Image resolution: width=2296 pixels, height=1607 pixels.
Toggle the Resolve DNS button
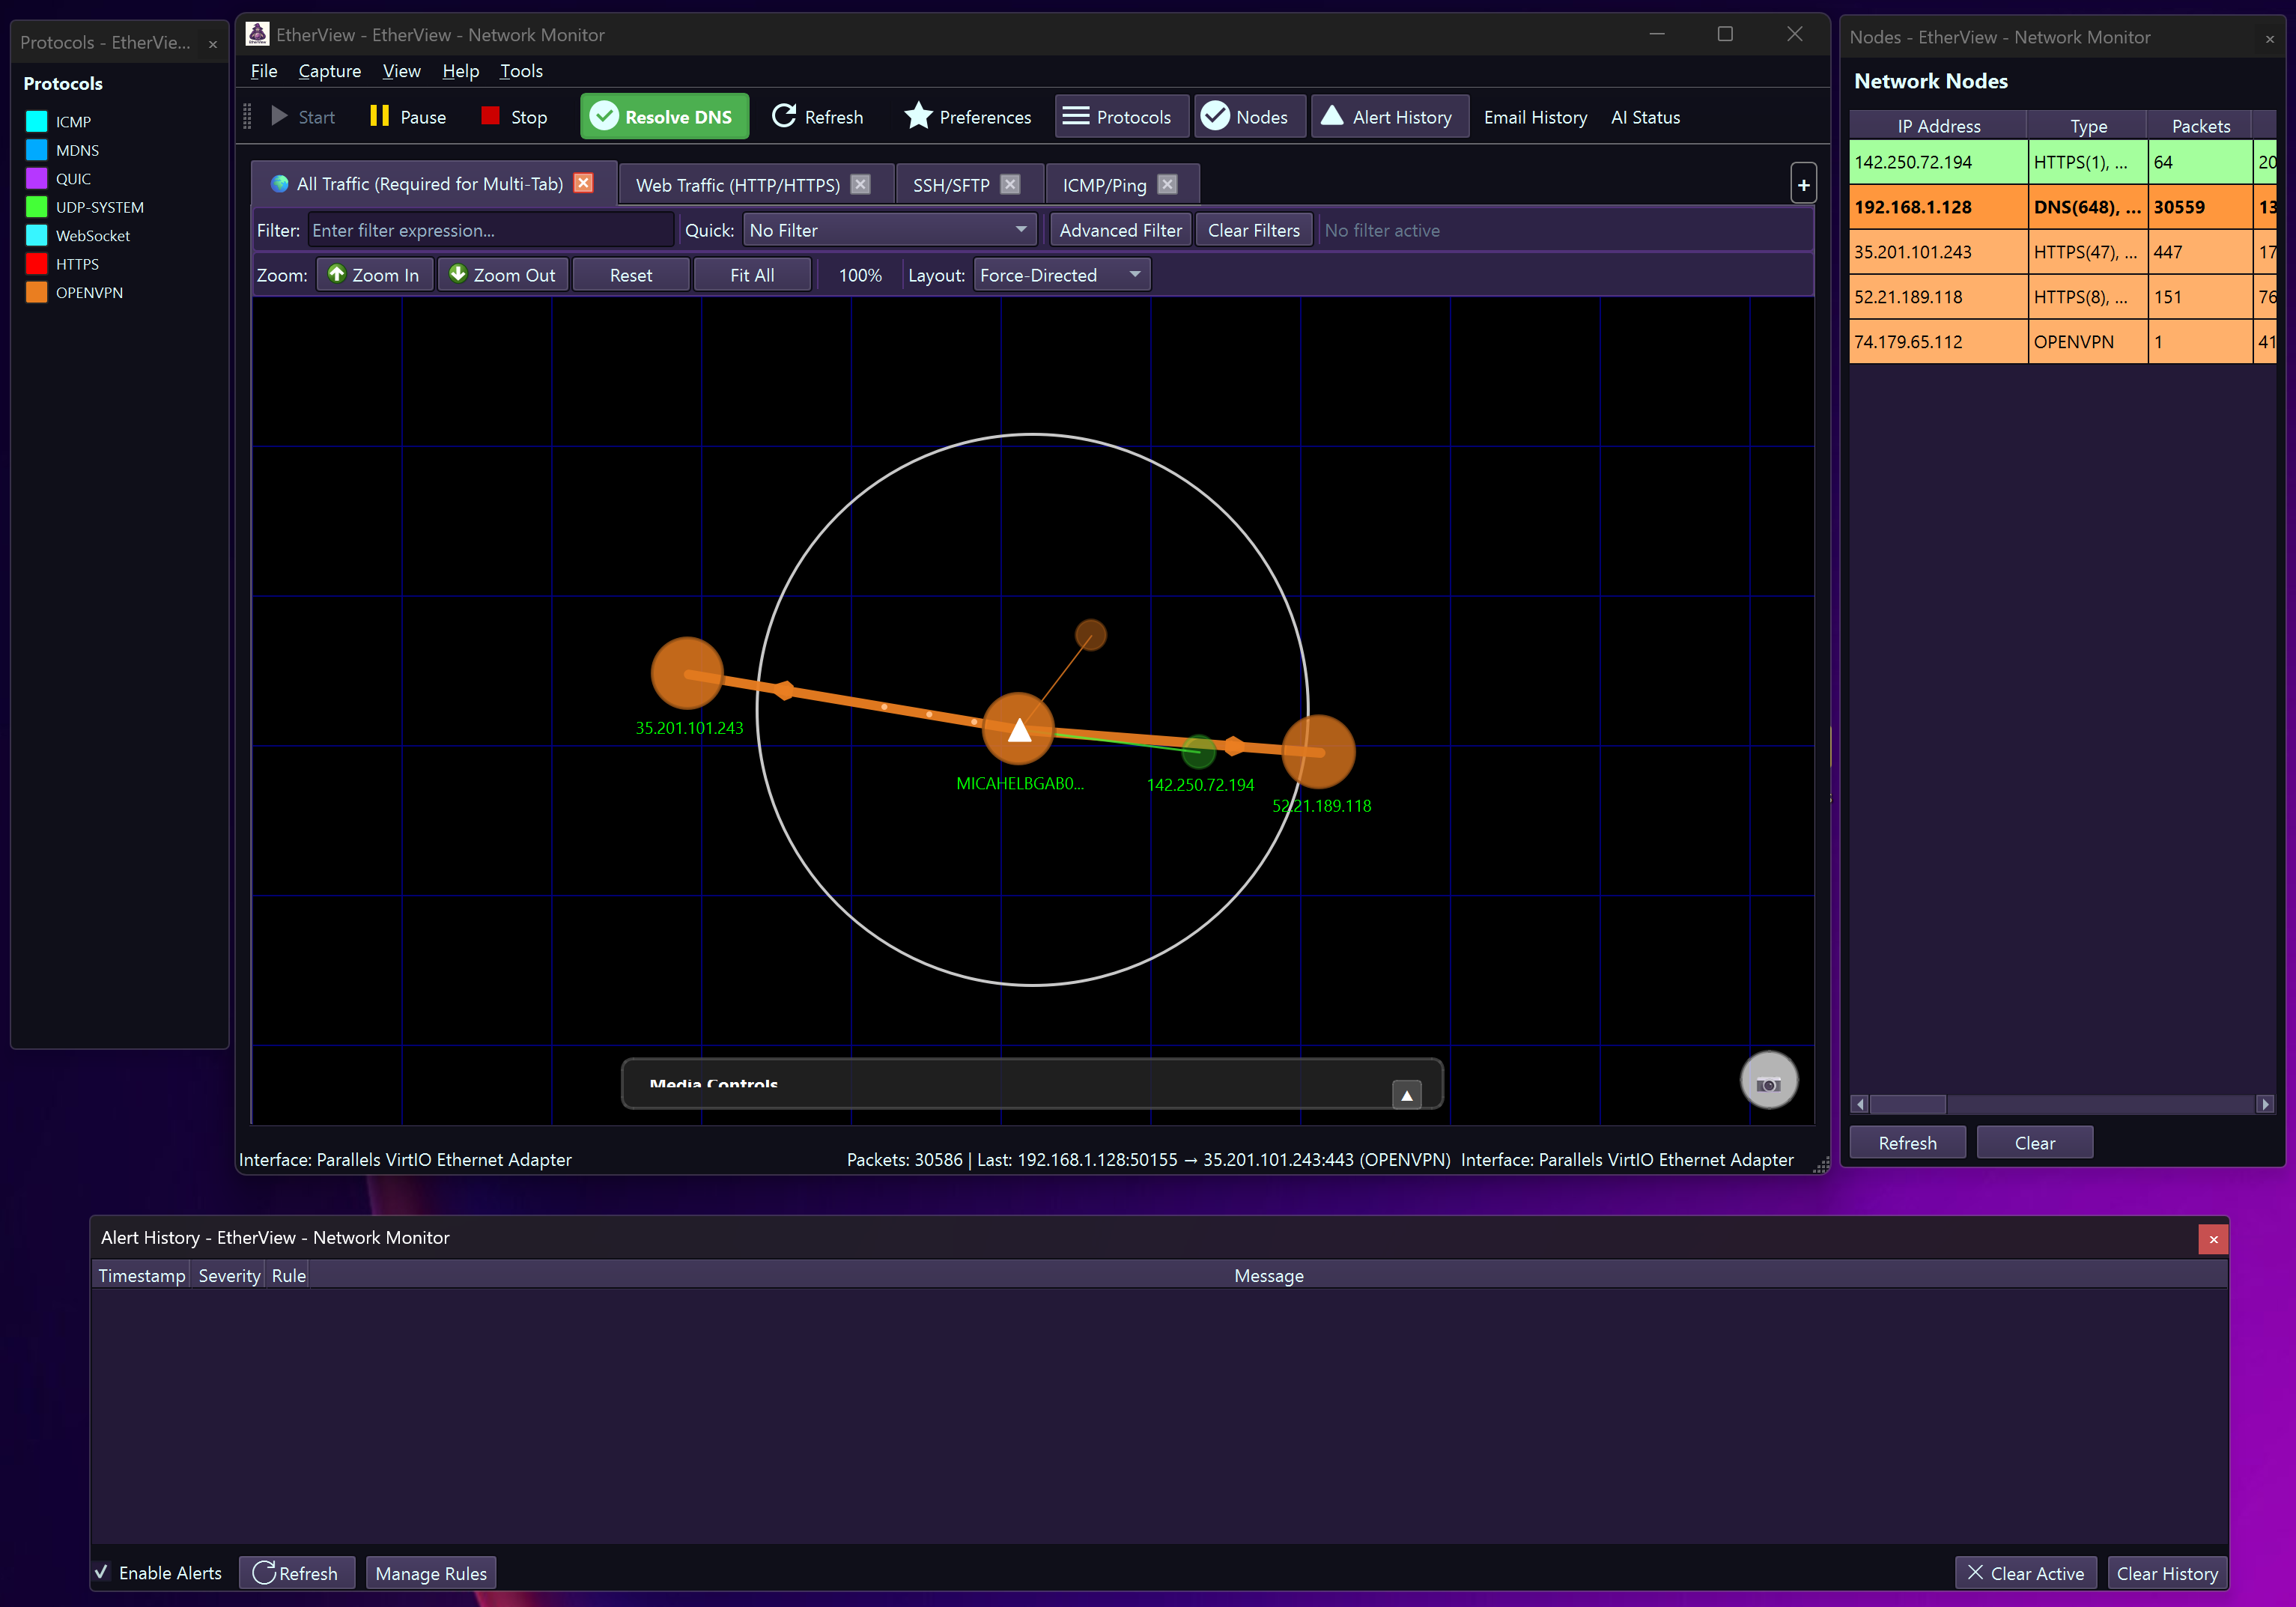pyautogui.click(x=664, y=117)
